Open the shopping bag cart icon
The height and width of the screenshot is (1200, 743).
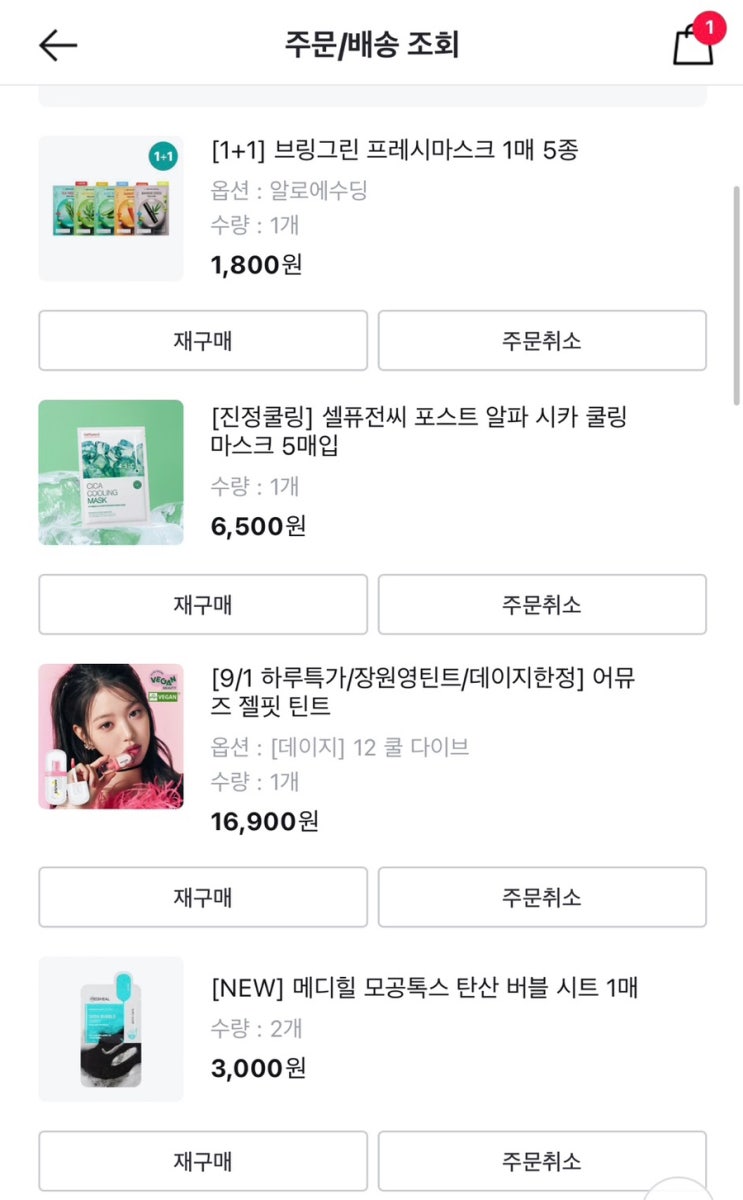point(692,45)
